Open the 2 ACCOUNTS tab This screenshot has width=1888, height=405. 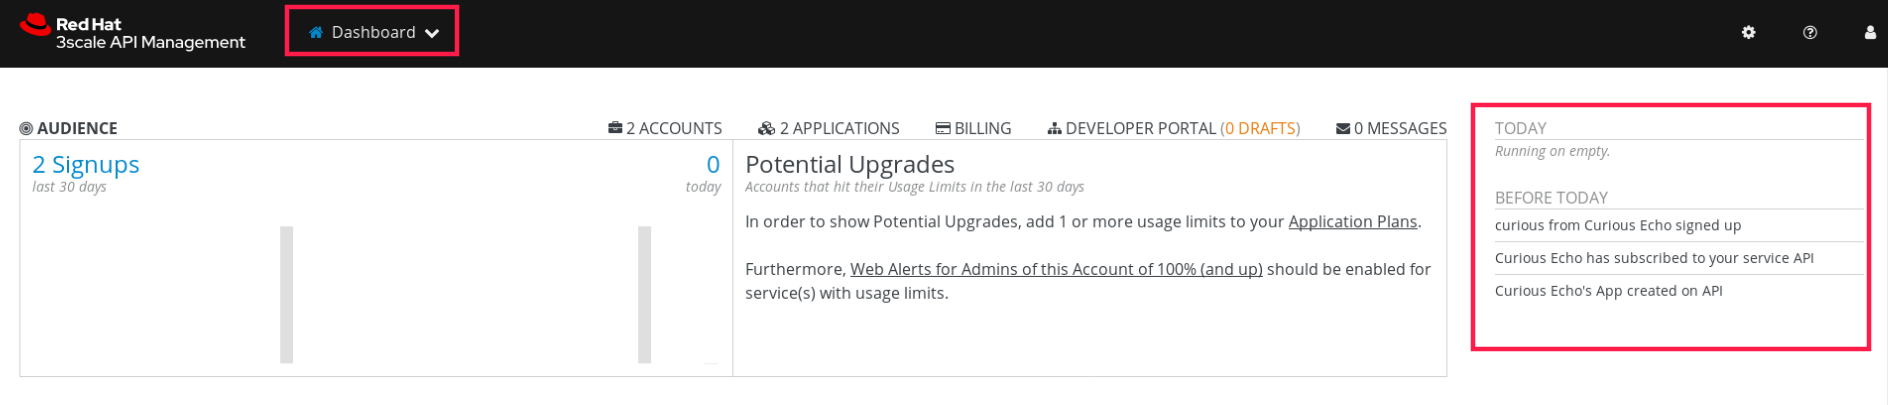(x=674, y=128)
